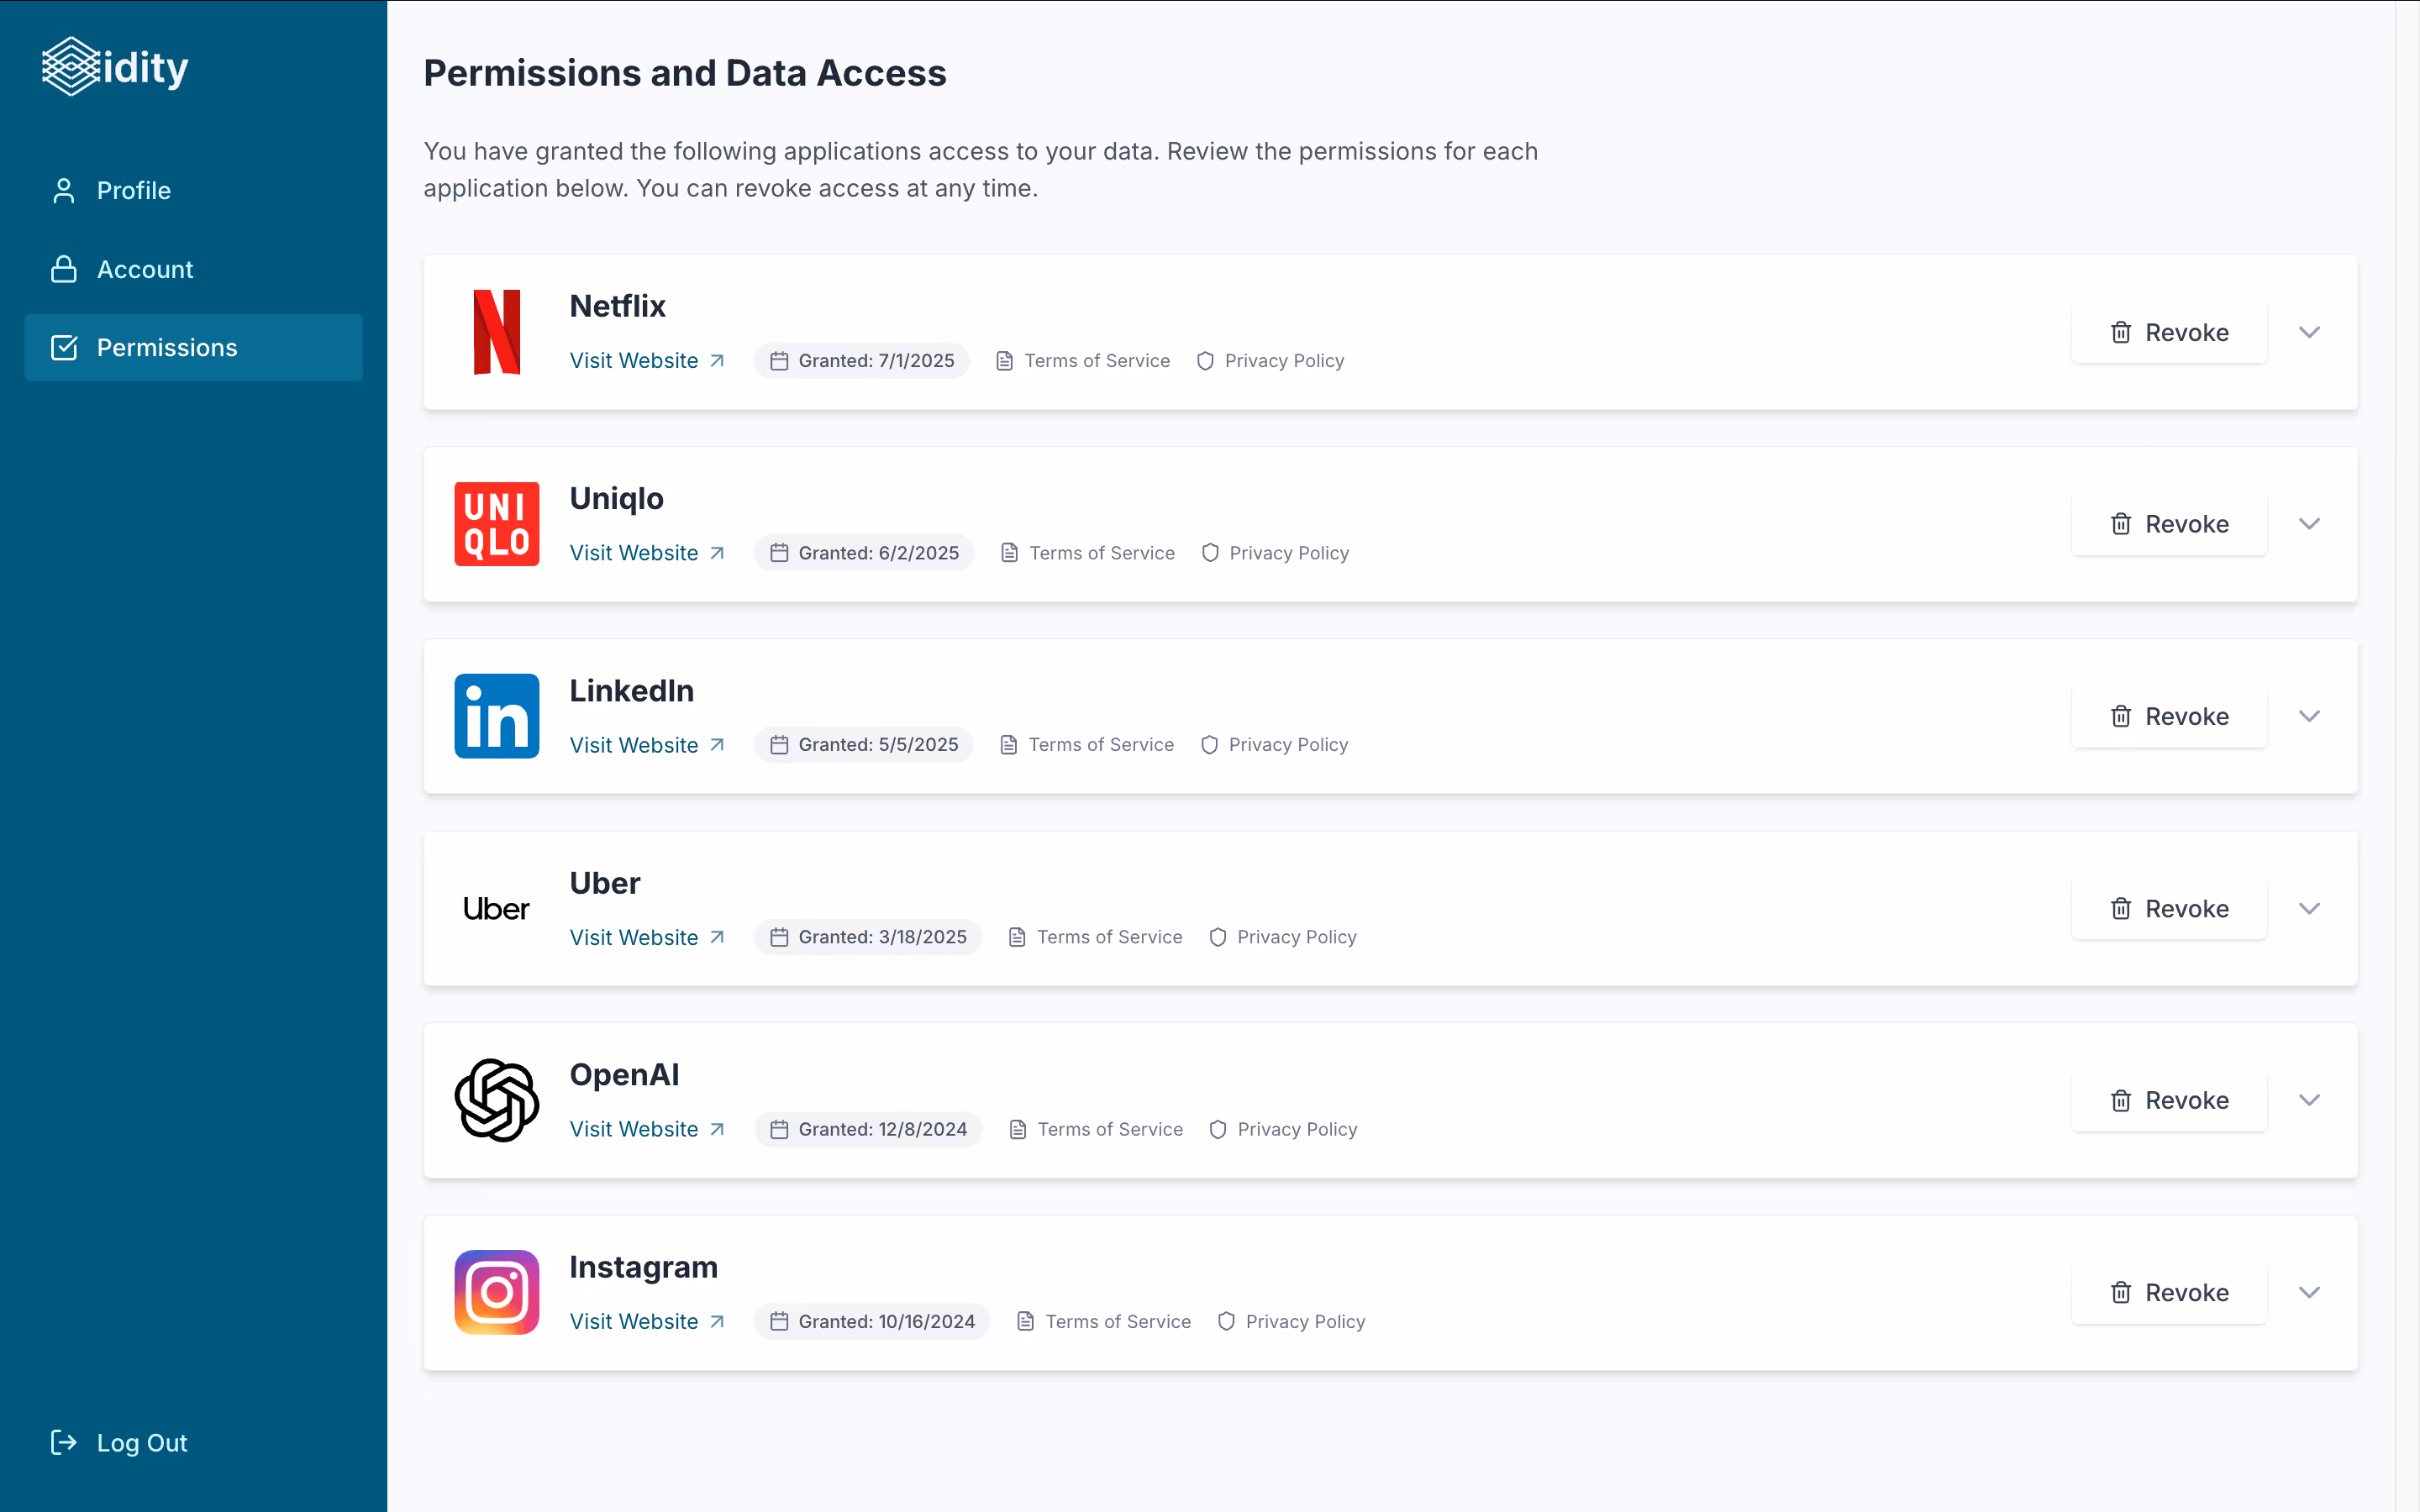The image size is (2420, 1512).
Task: View Netflix Privacy Policy
Action: [x=1271, y=360]
